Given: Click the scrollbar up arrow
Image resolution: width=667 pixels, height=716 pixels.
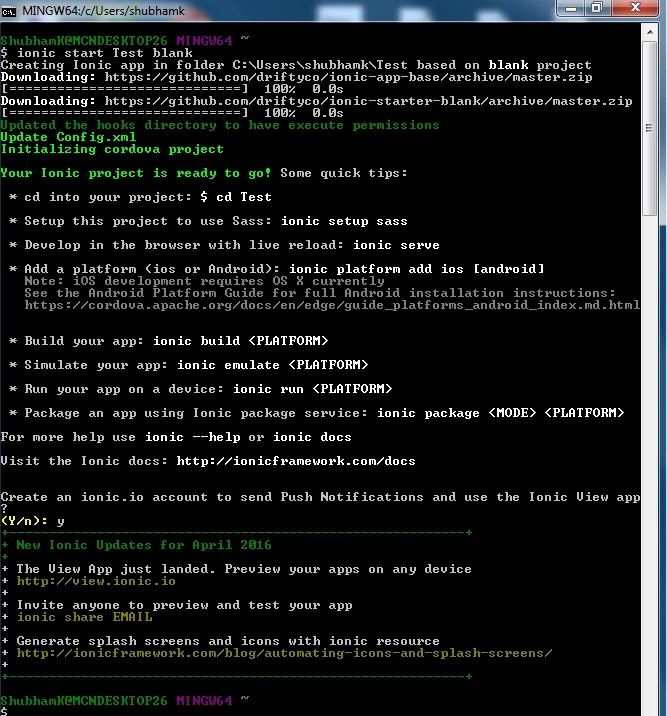Looking at the screenshot, I should (650, 32).
